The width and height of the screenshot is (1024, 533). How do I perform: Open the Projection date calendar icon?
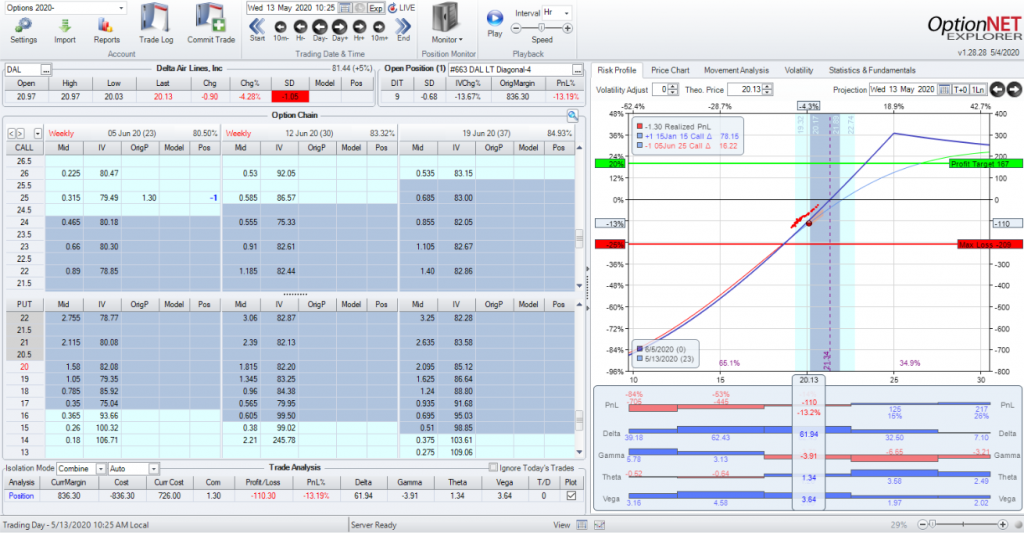point(944,89)
